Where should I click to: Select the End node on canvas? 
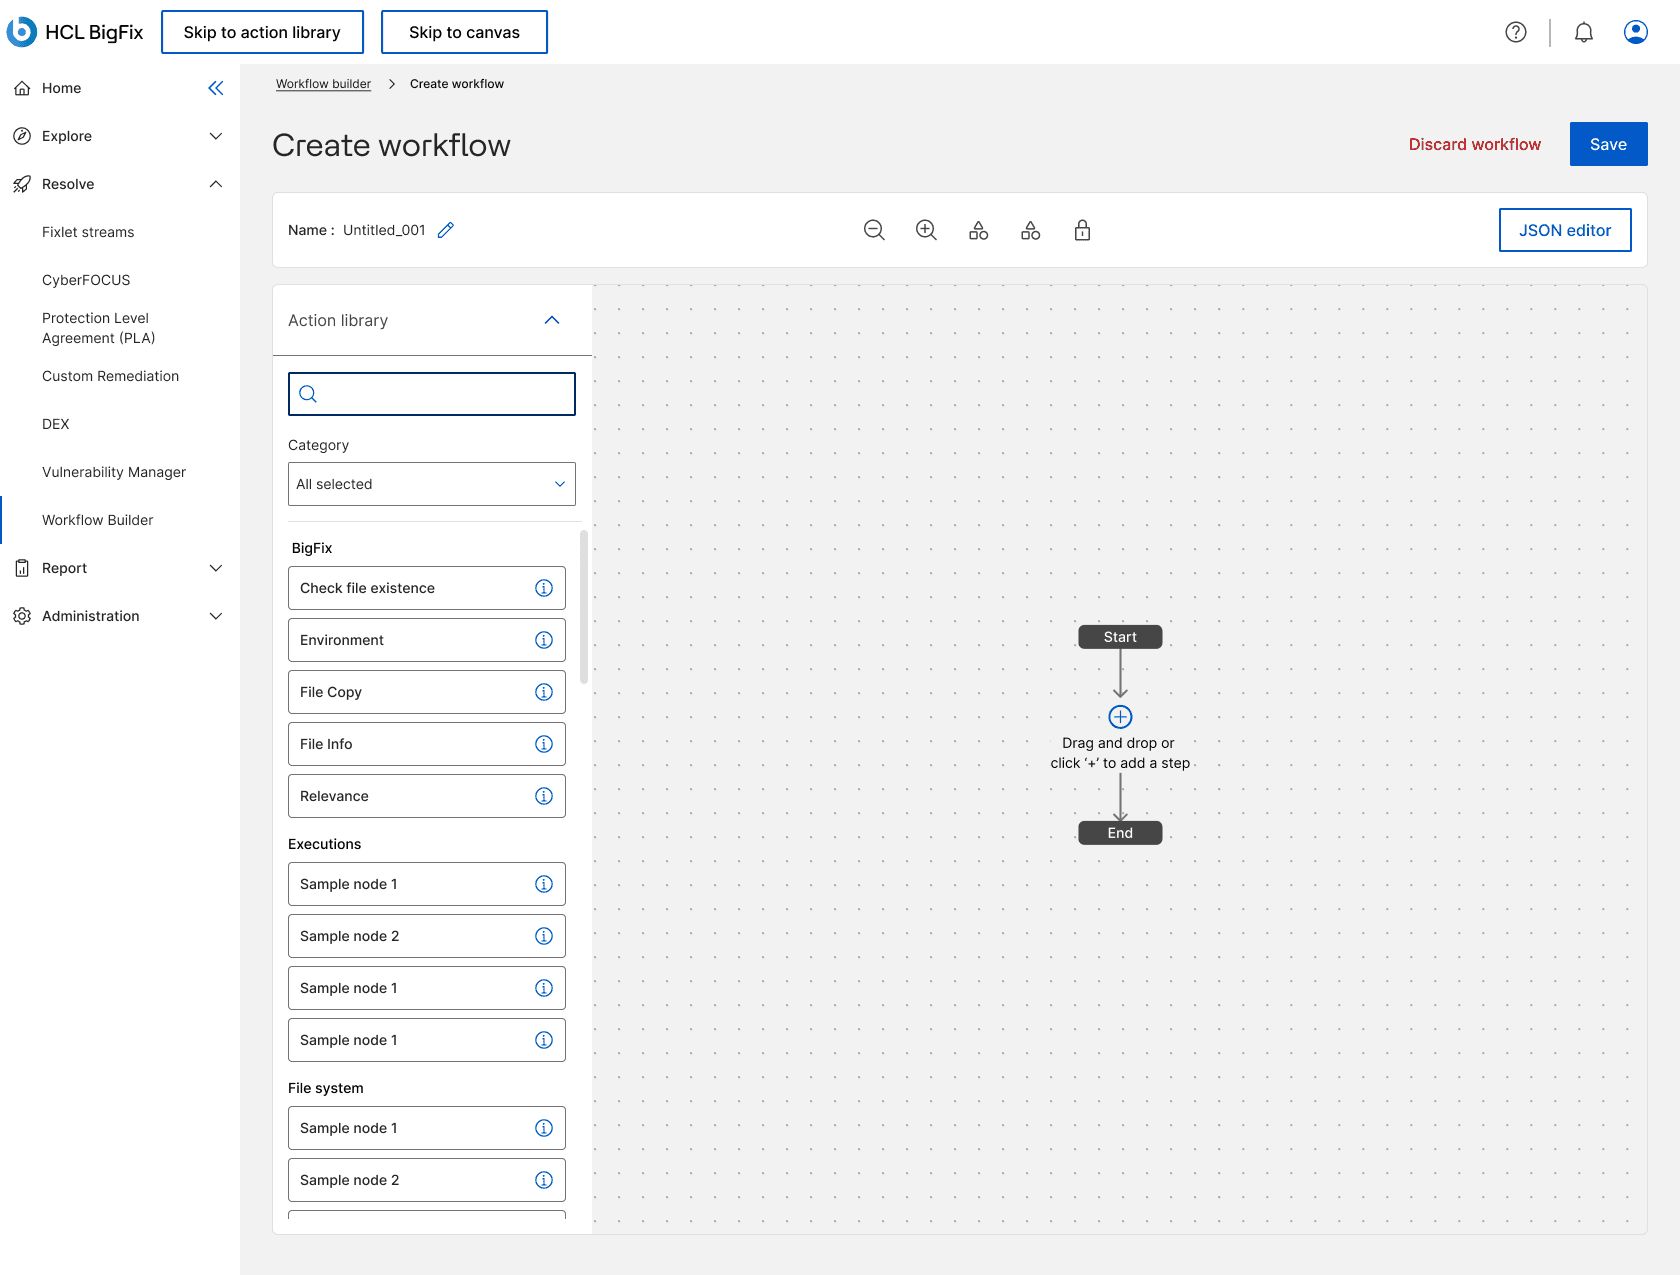coord(1120,833)
